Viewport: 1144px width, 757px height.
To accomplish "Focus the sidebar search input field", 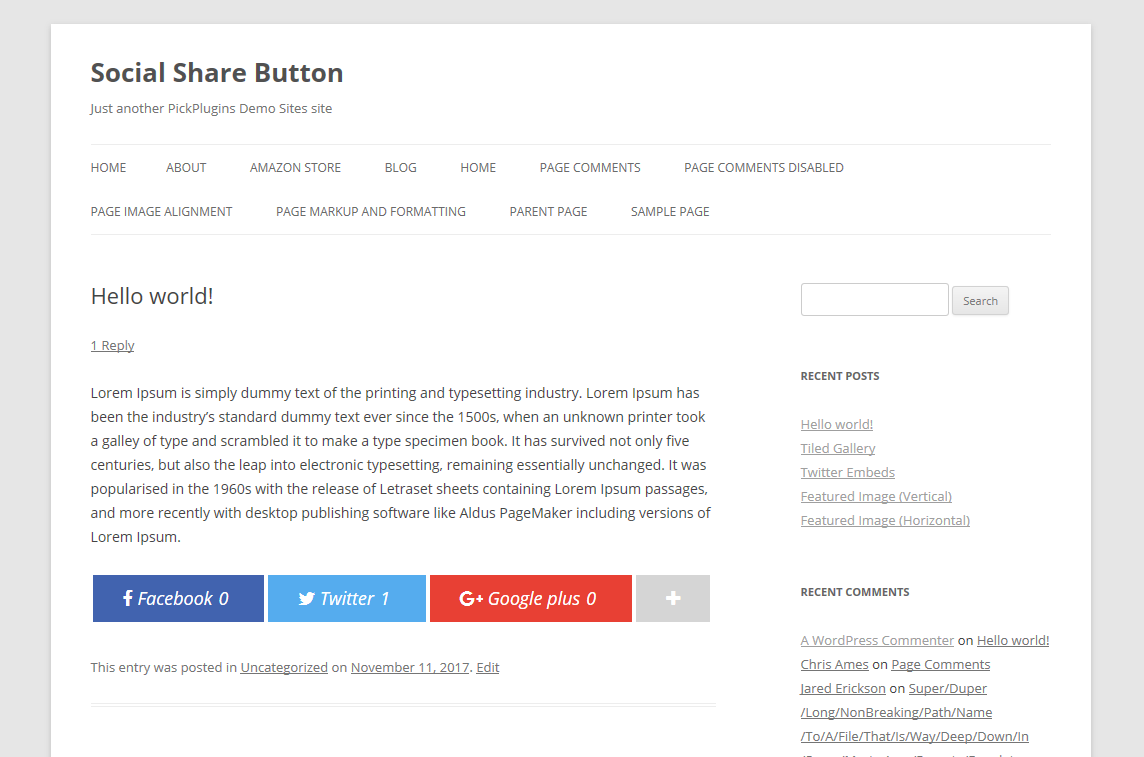I will coord(875,300).
